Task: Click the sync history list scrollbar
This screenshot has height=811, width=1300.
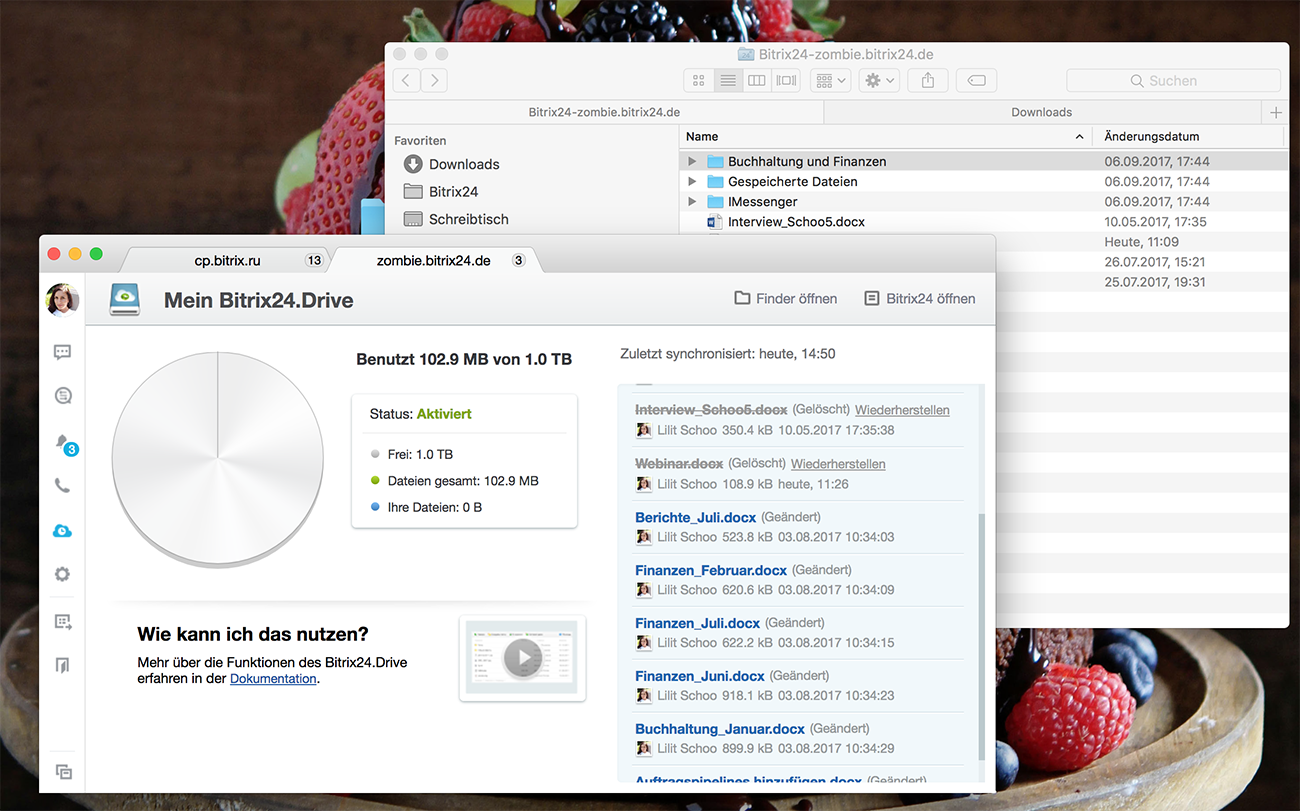Action: point(980,636)
